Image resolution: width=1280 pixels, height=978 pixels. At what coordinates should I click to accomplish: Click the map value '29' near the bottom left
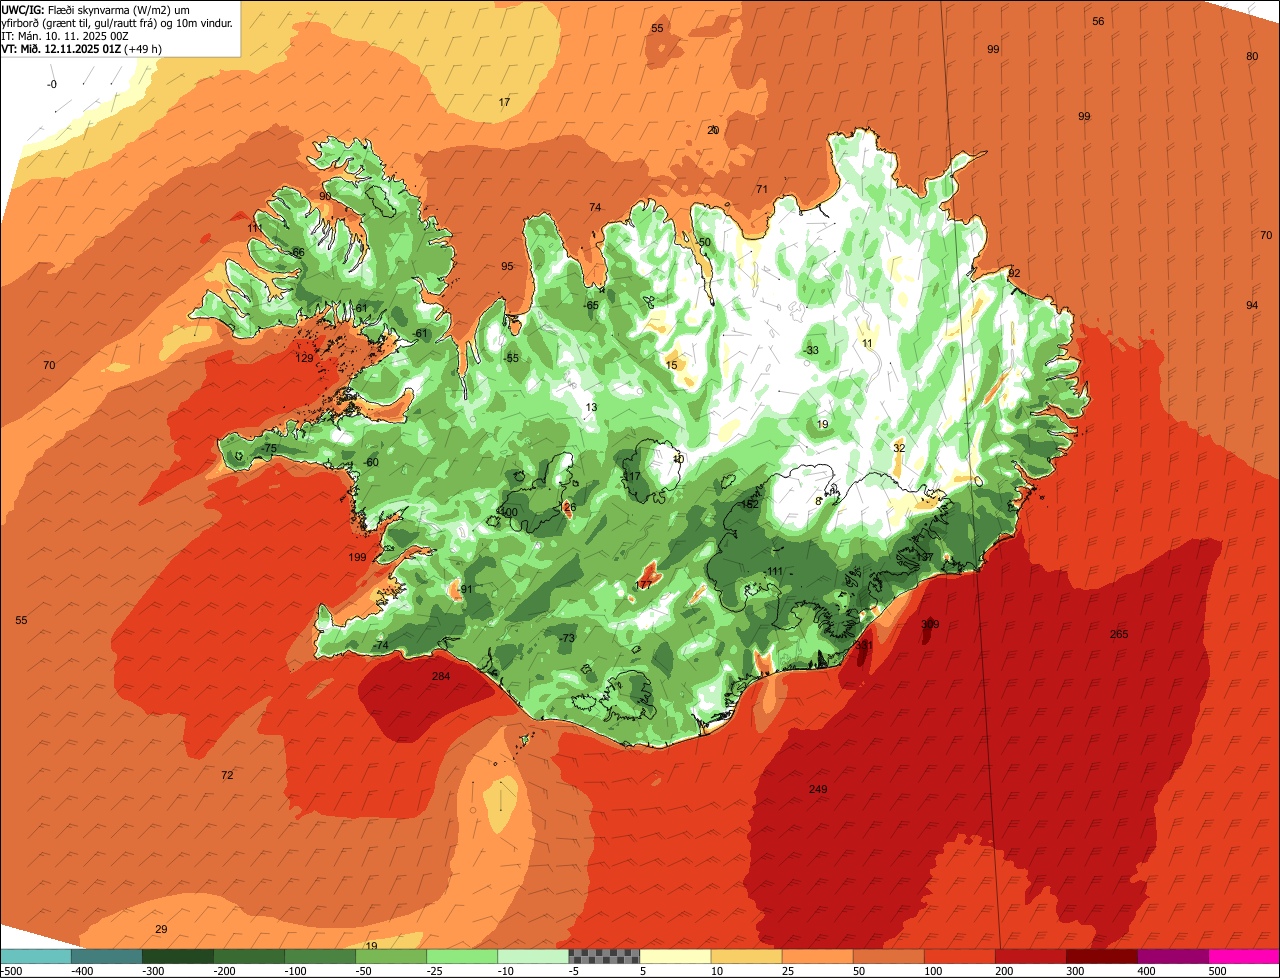point(161,930)
